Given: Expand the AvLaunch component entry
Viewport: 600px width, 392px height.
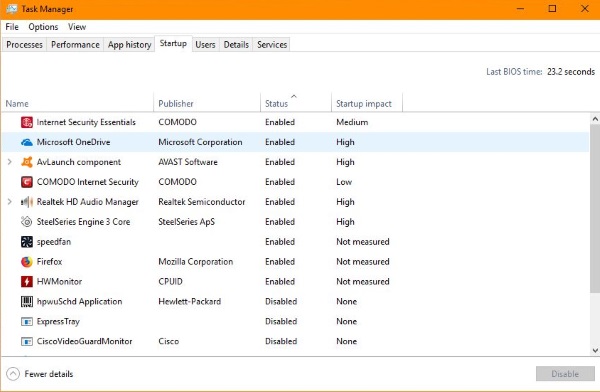Looking at the screenshot, I should coord(10,162).
